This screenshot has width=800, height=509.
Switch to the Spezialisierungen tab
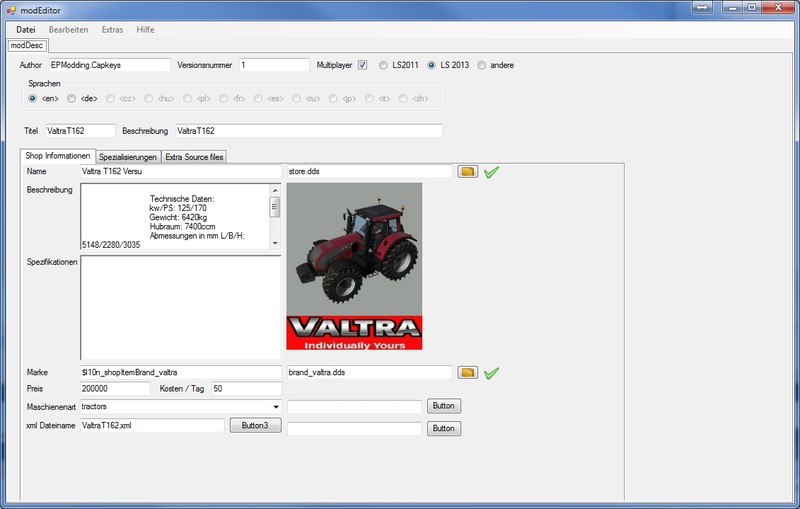pos(128,157)
